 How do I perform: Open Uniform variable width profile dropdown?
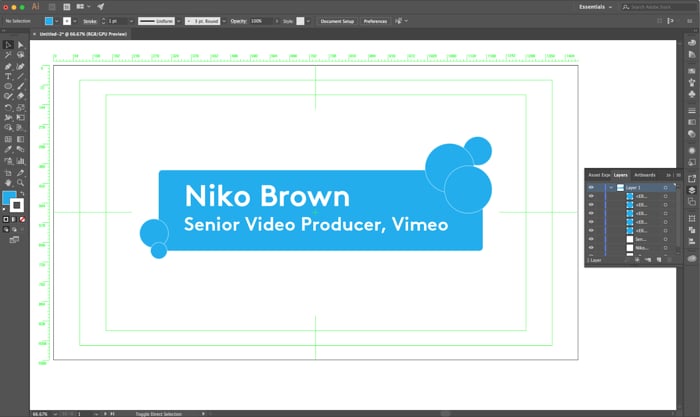179,21
